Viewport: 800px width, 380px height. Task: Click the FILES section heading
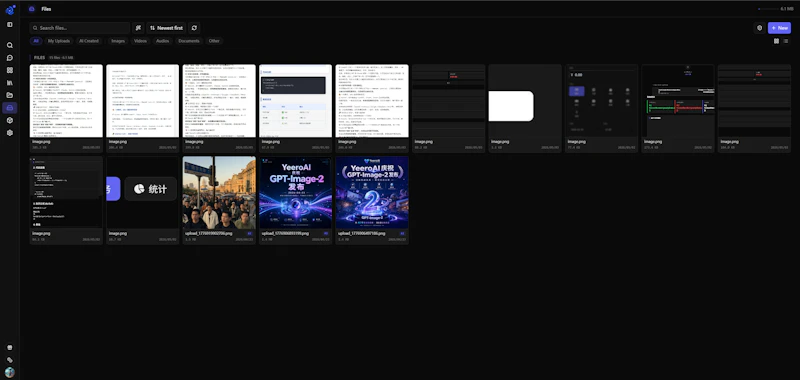(39, 58)
